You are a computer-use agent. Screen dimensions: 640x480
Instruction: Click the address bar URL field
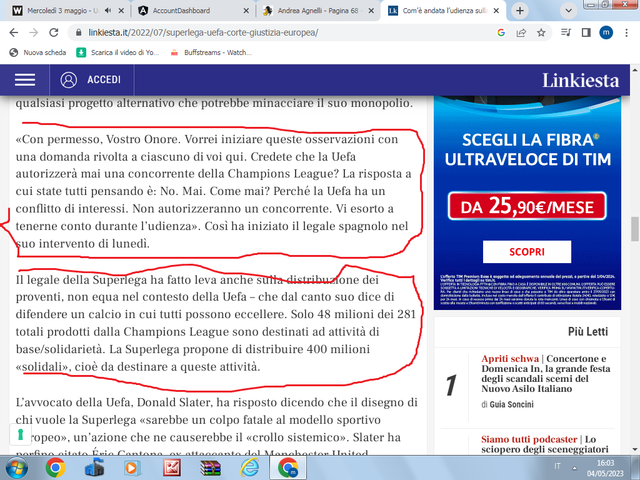[x=282, y=33]
